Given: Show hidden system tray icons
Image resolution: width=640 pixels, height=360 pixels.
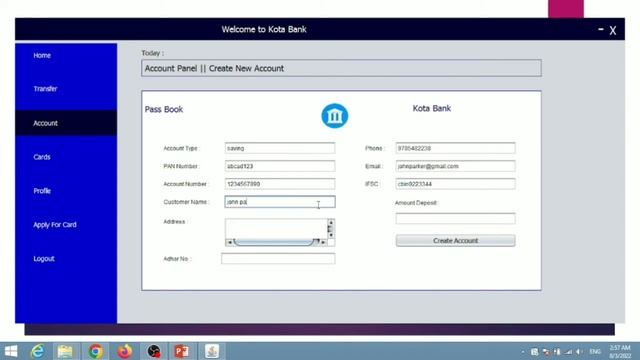Looking at the screenshot, I should (523, 352).
